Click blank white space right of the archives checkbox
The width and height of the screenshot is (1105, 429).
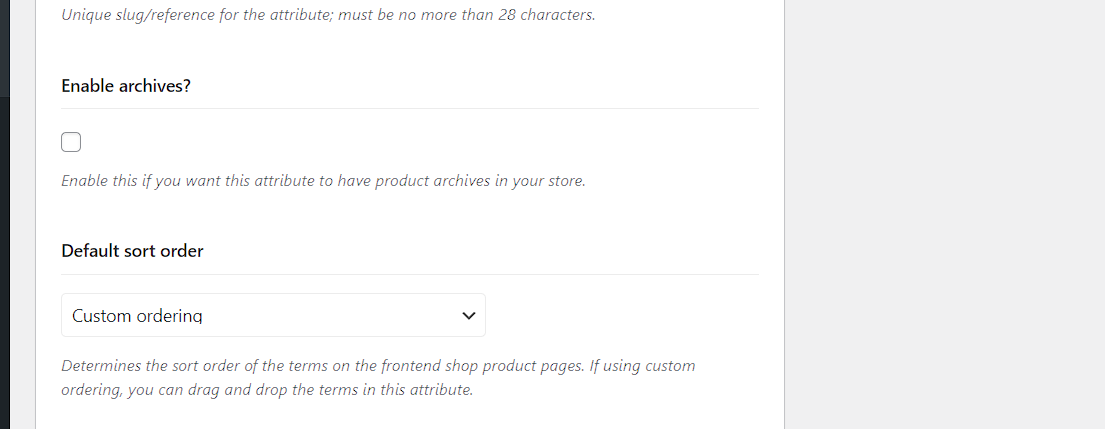pos(400,142)
